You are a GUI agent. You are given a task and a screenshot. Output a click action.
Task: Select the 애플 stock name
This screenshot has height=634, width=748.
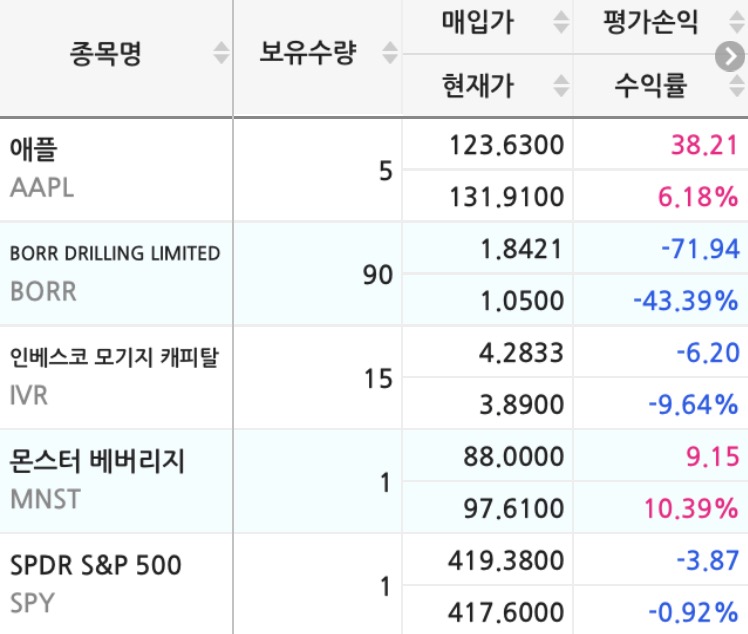pos(33,149)
